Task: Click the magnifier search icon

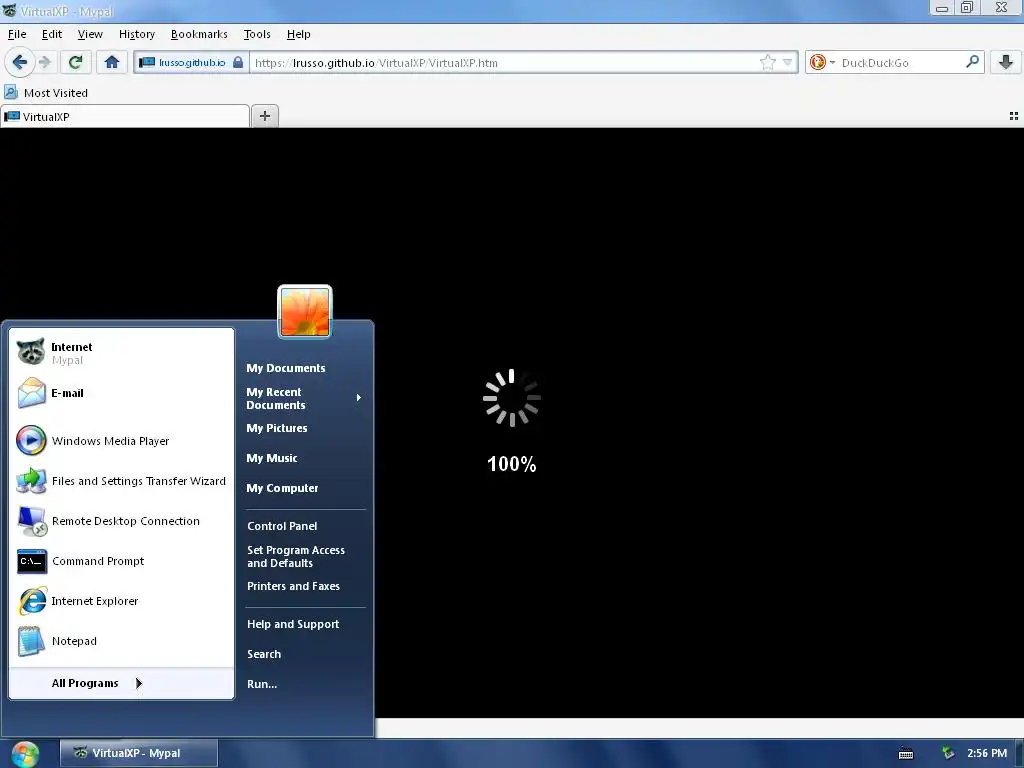Action: pyautogui.click(x=972, y=62)
